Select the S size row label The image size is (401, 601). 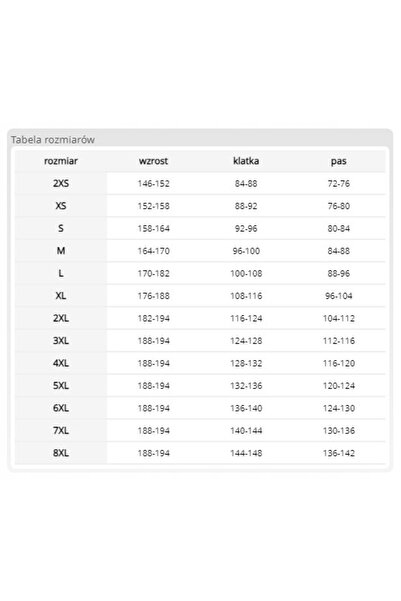coord(61,228)
